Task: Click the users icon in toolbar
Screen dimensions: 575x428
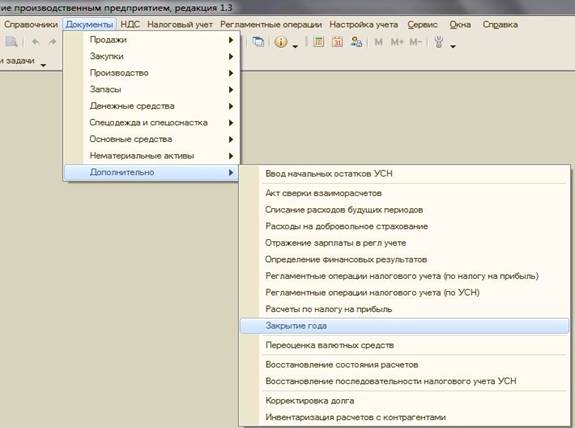Action: point(356,42)
